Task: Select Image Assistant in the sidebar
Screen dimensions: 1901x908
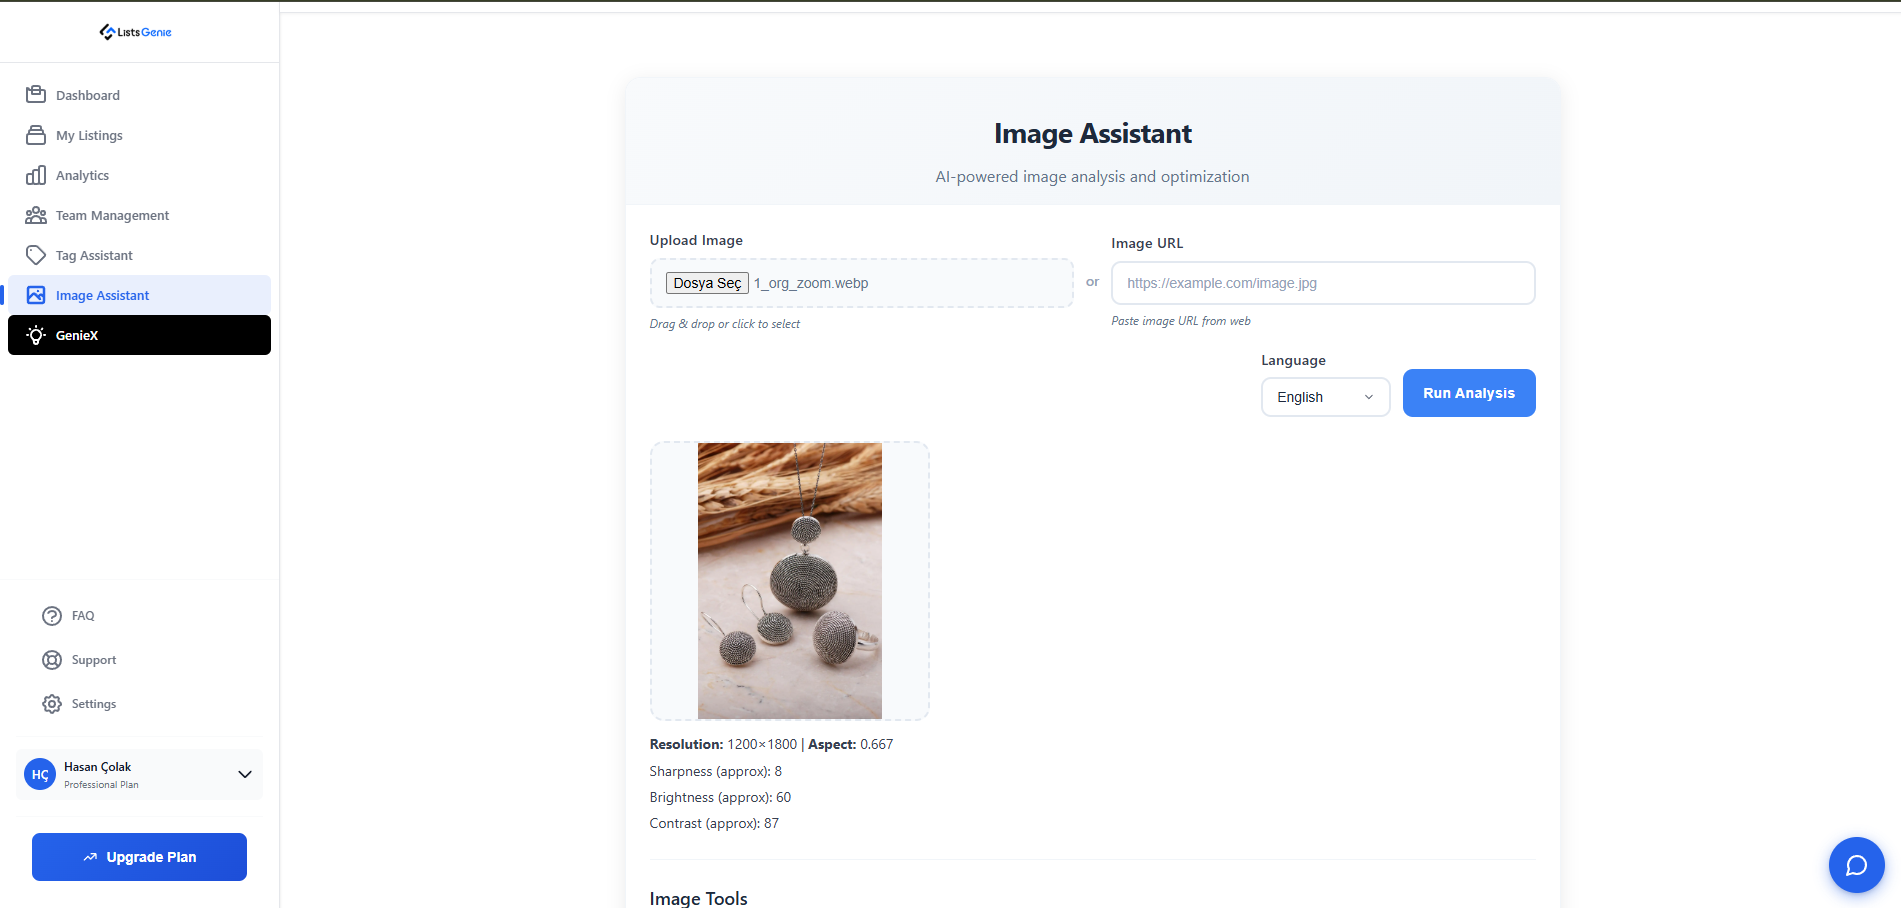Action: (139, 295)
